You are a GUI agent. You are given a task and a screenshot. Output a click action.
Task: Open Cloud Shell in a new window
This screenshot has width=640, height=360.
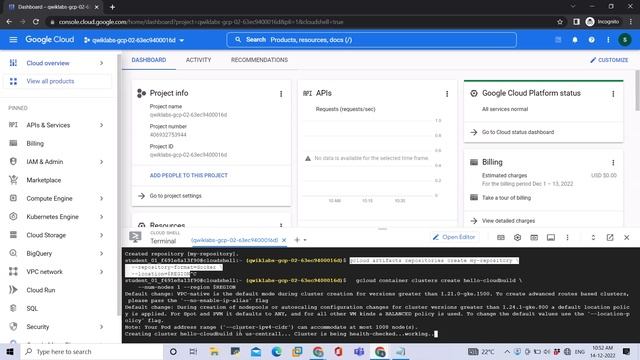tap(610, 237)
